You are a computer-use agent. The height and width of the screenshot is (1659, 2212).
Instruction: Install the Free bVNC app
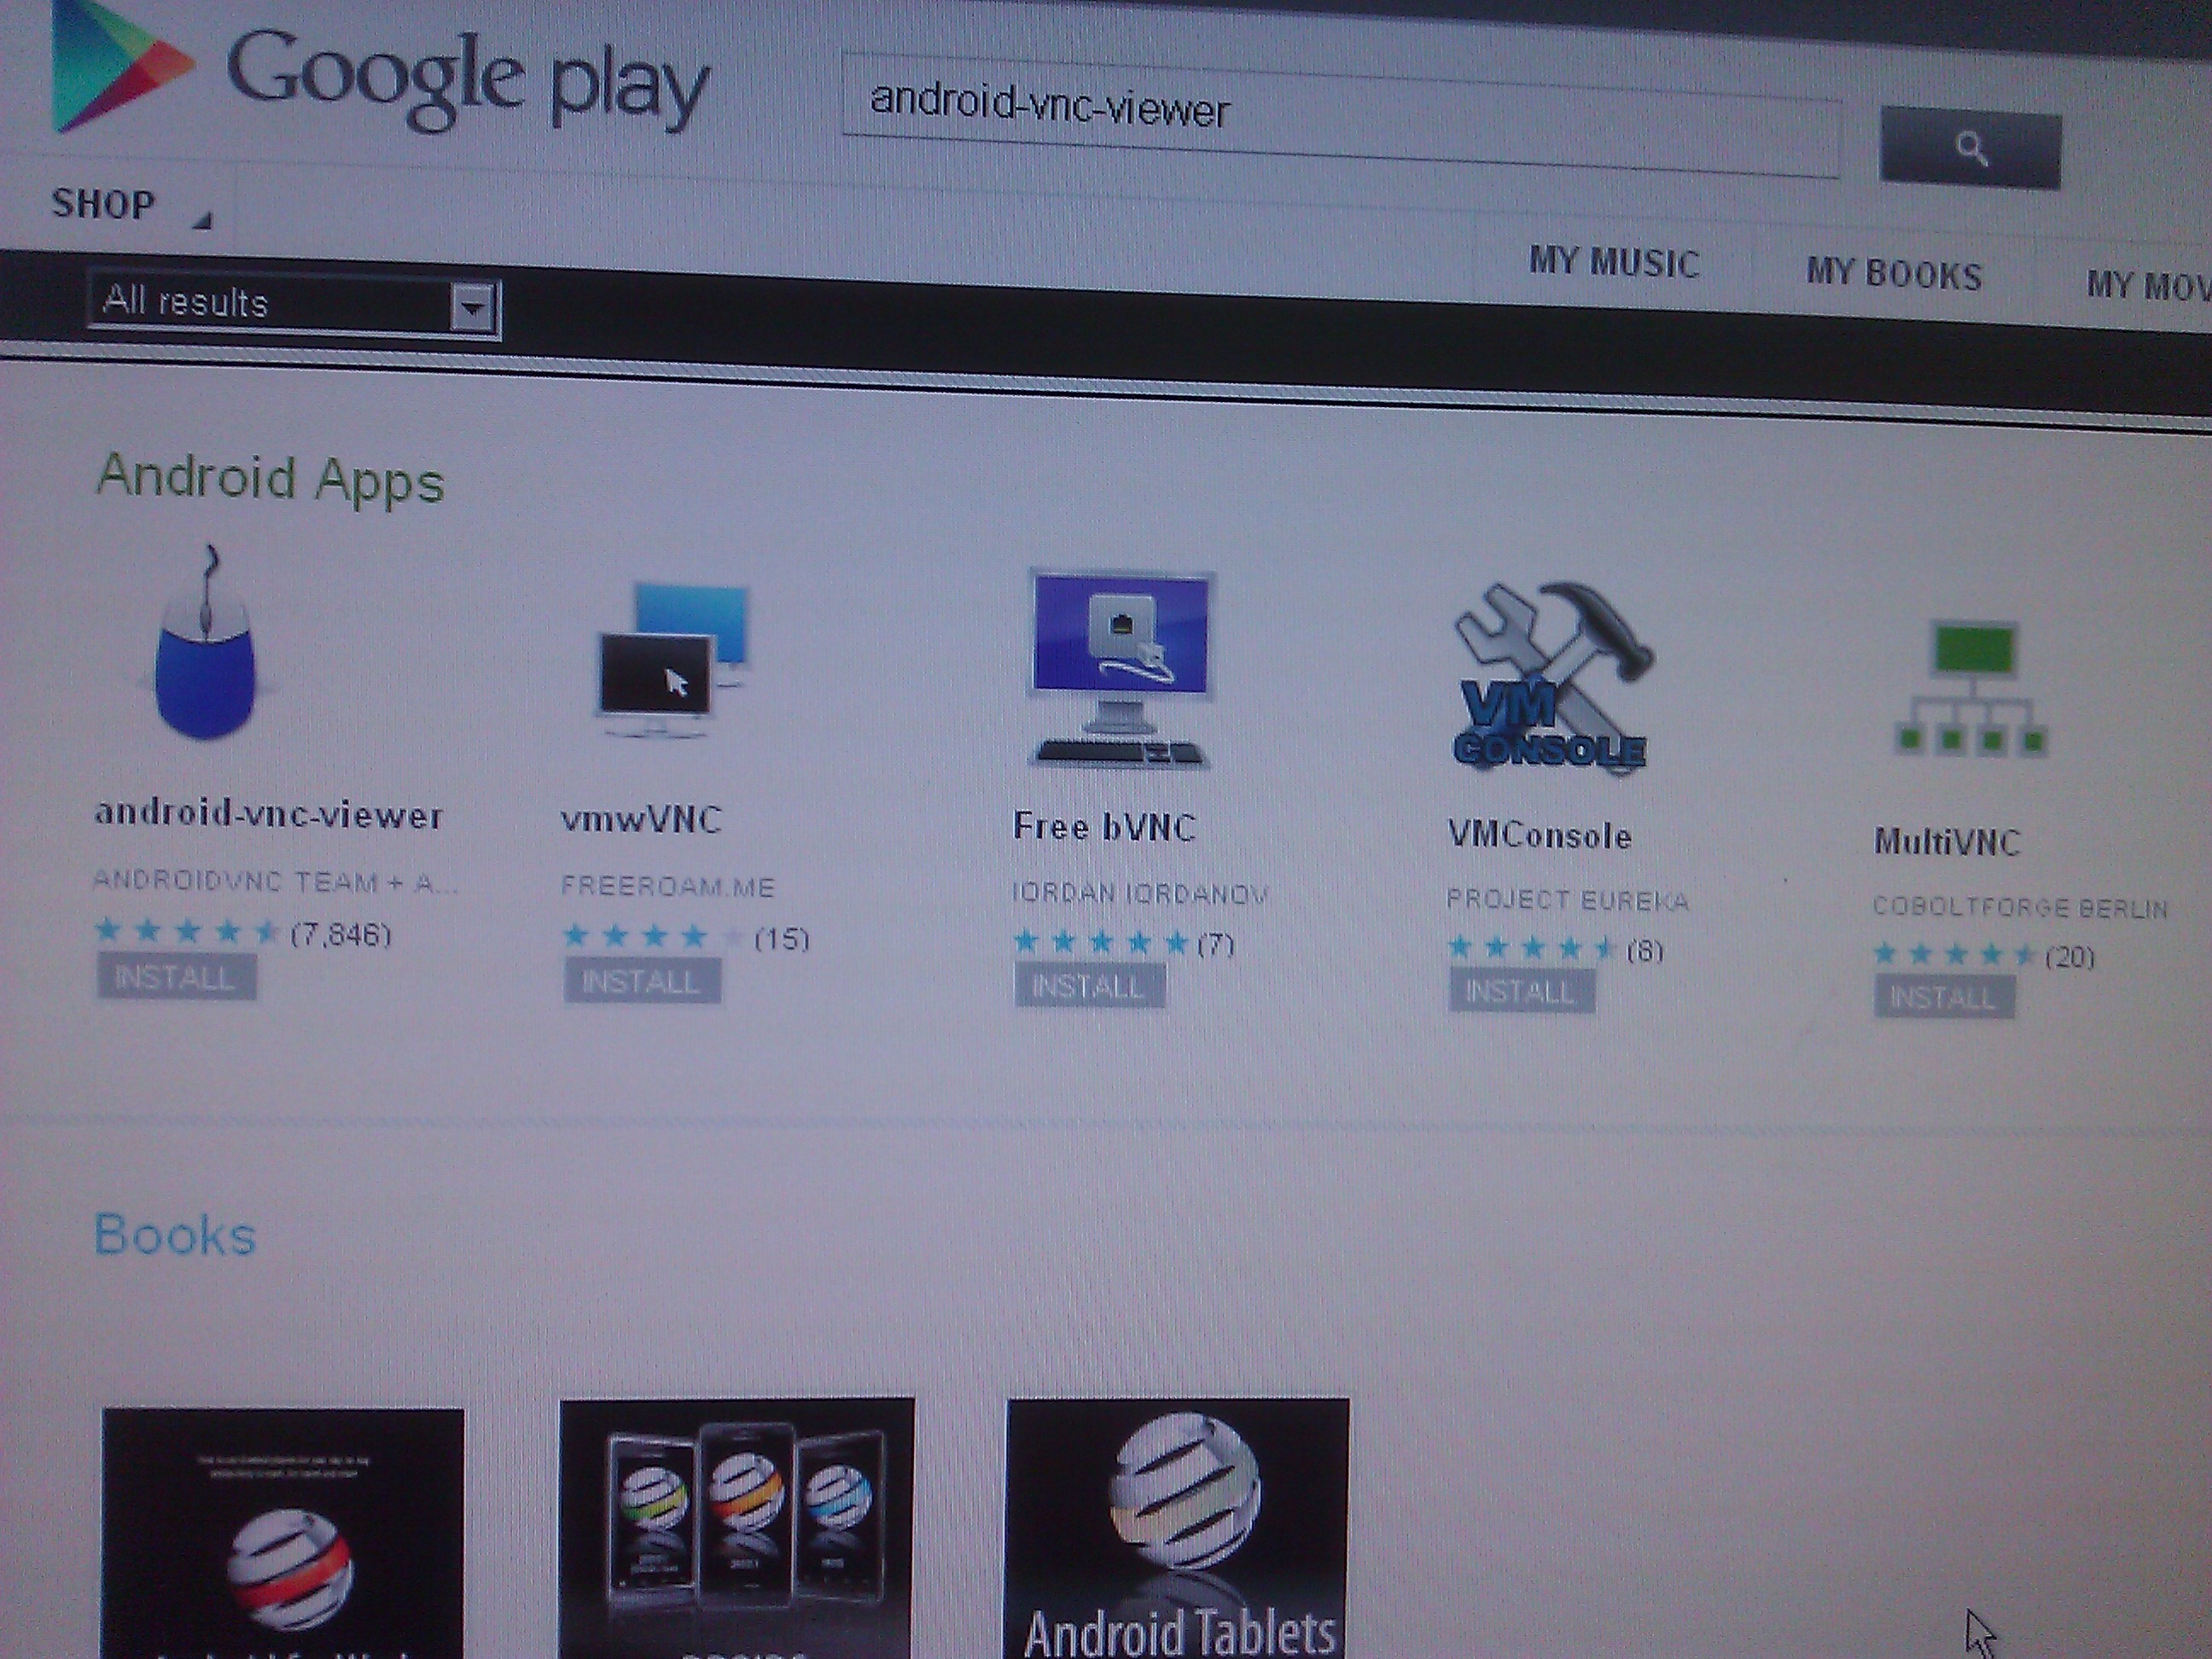(1089, 986)
